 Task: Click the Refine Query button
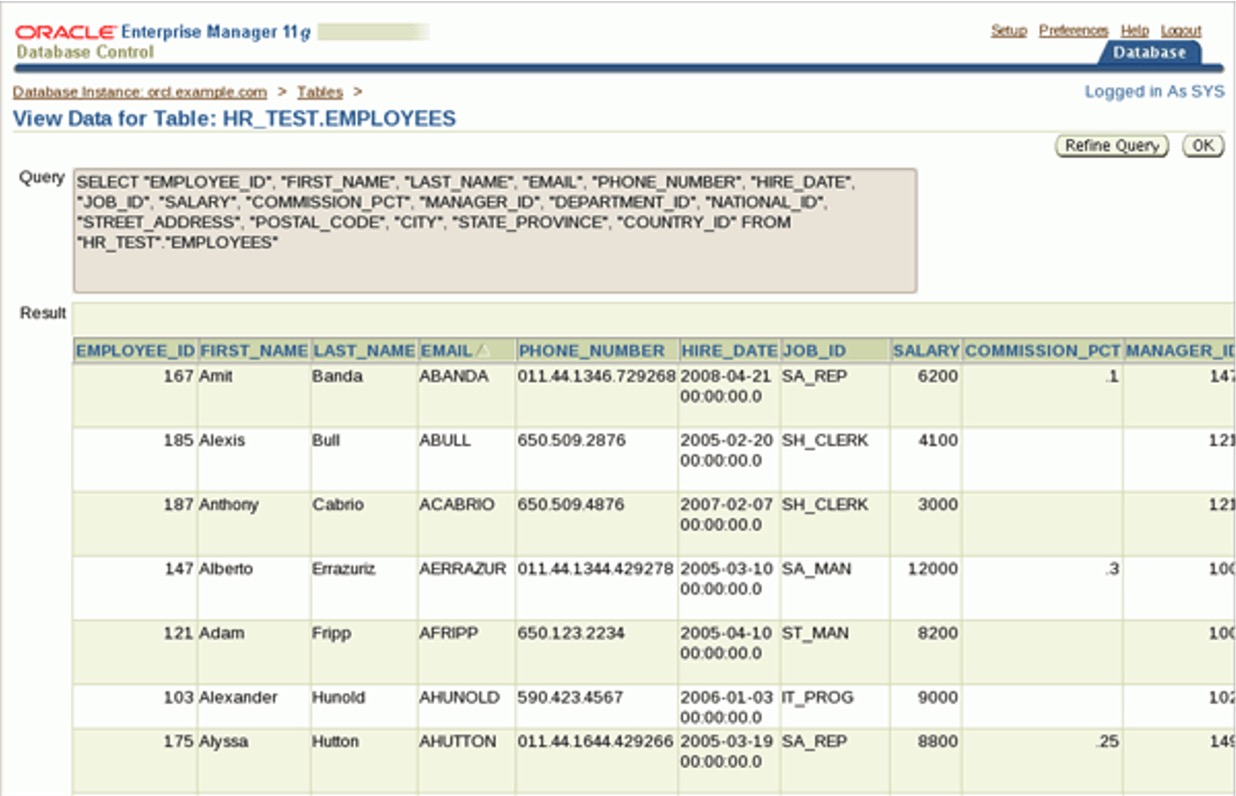pos(1111,146)
